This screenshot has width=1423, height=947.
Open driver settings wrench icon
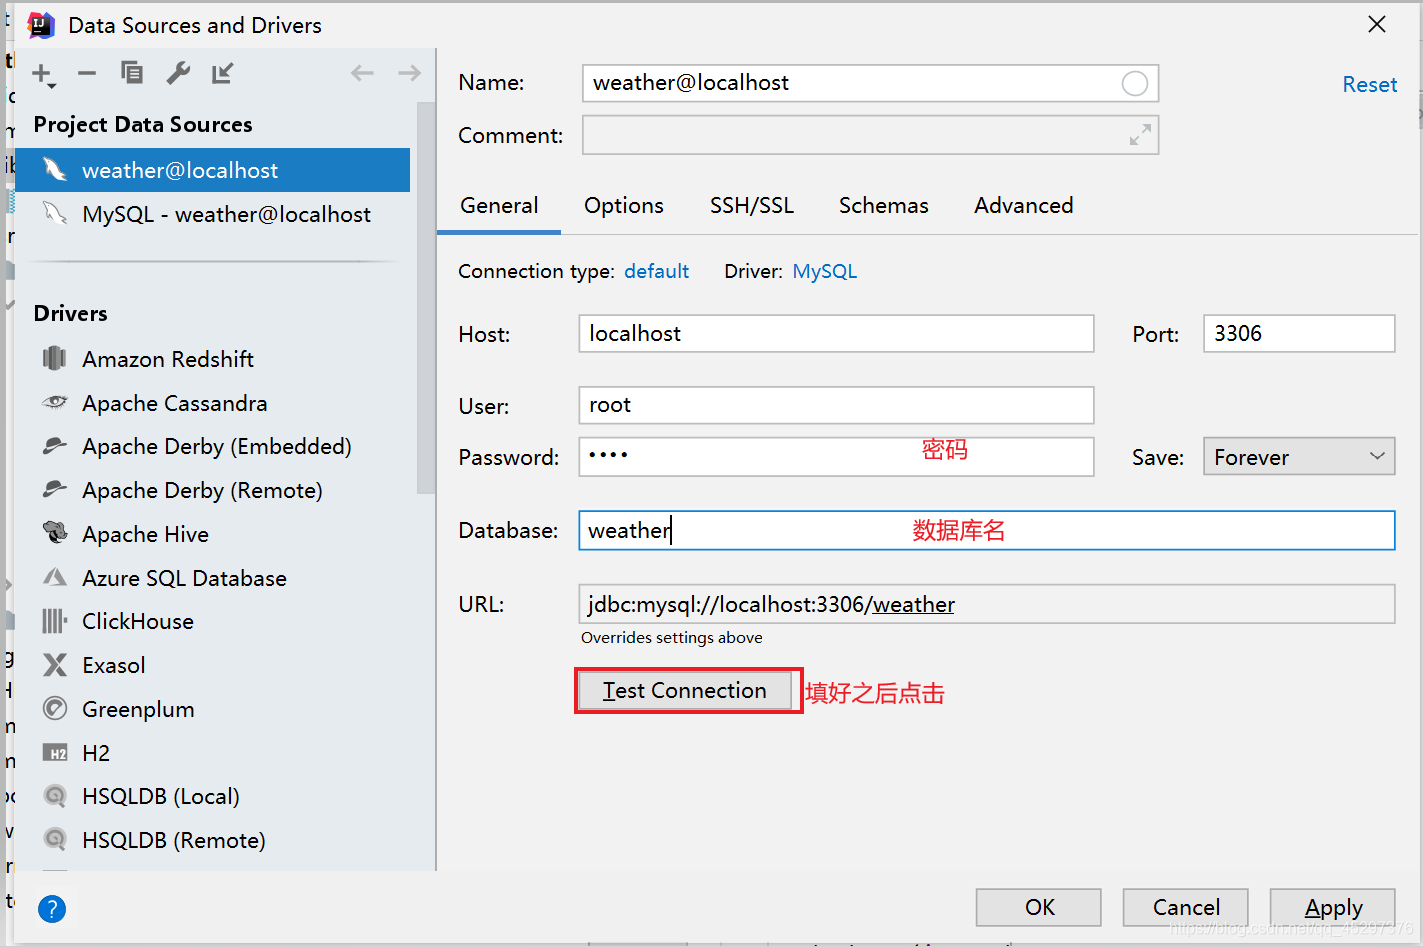click(x=178, y=72)
